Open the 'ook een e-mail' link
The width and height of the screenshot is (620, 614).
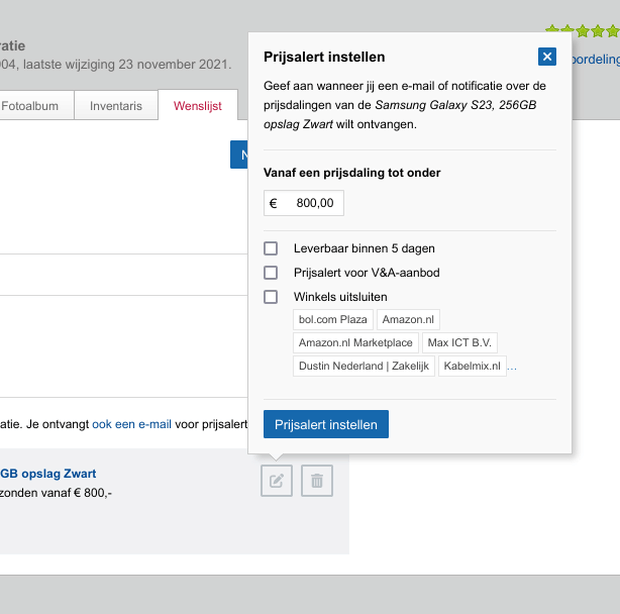coord(132,424)
